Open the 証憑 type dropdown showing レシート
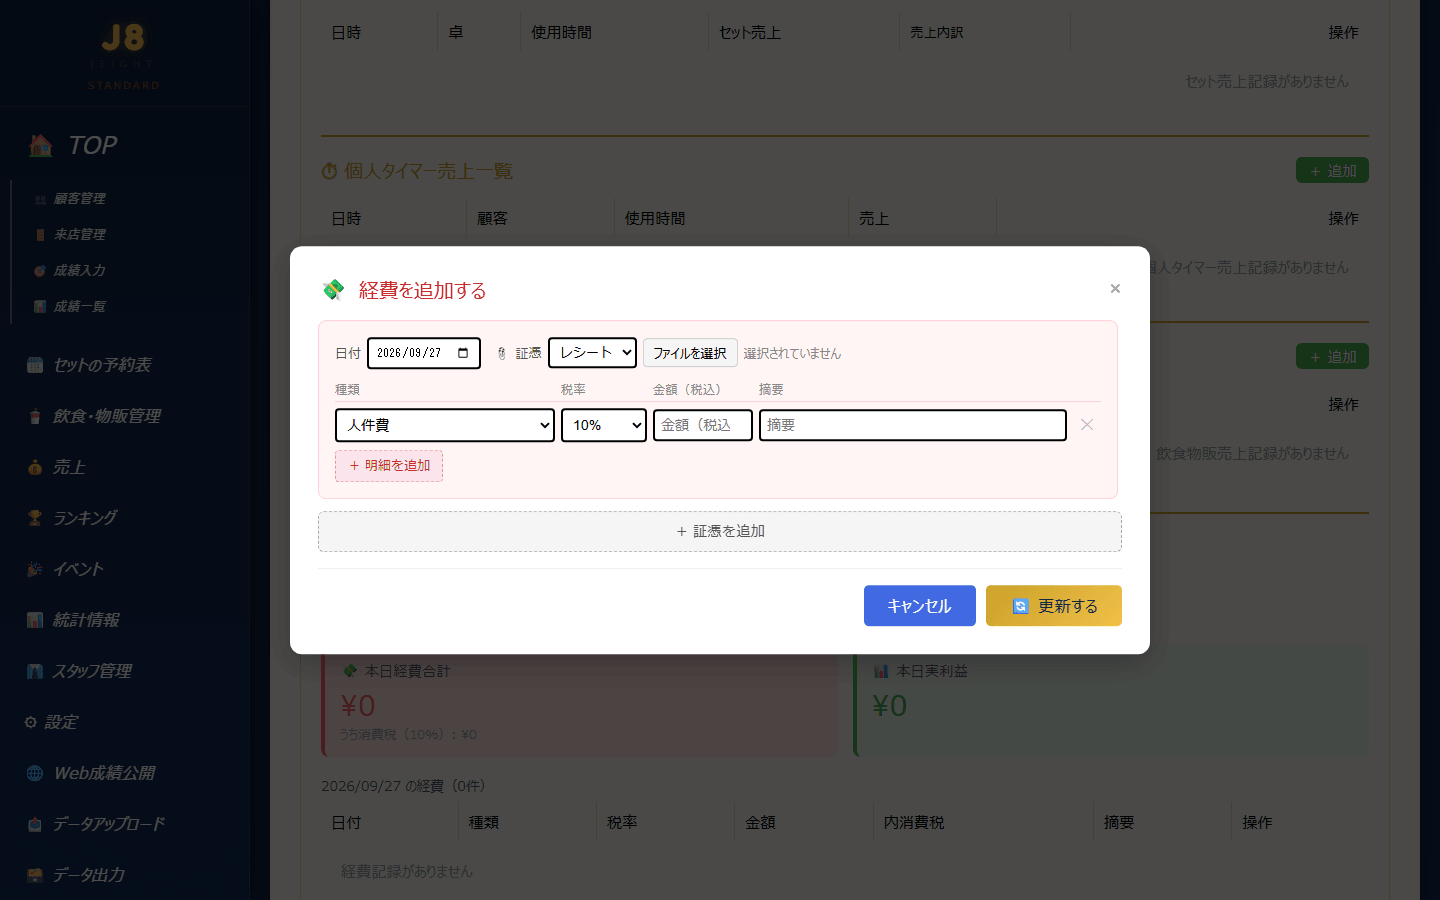Viewport: 1440px width, 900px height. [592, 353]
